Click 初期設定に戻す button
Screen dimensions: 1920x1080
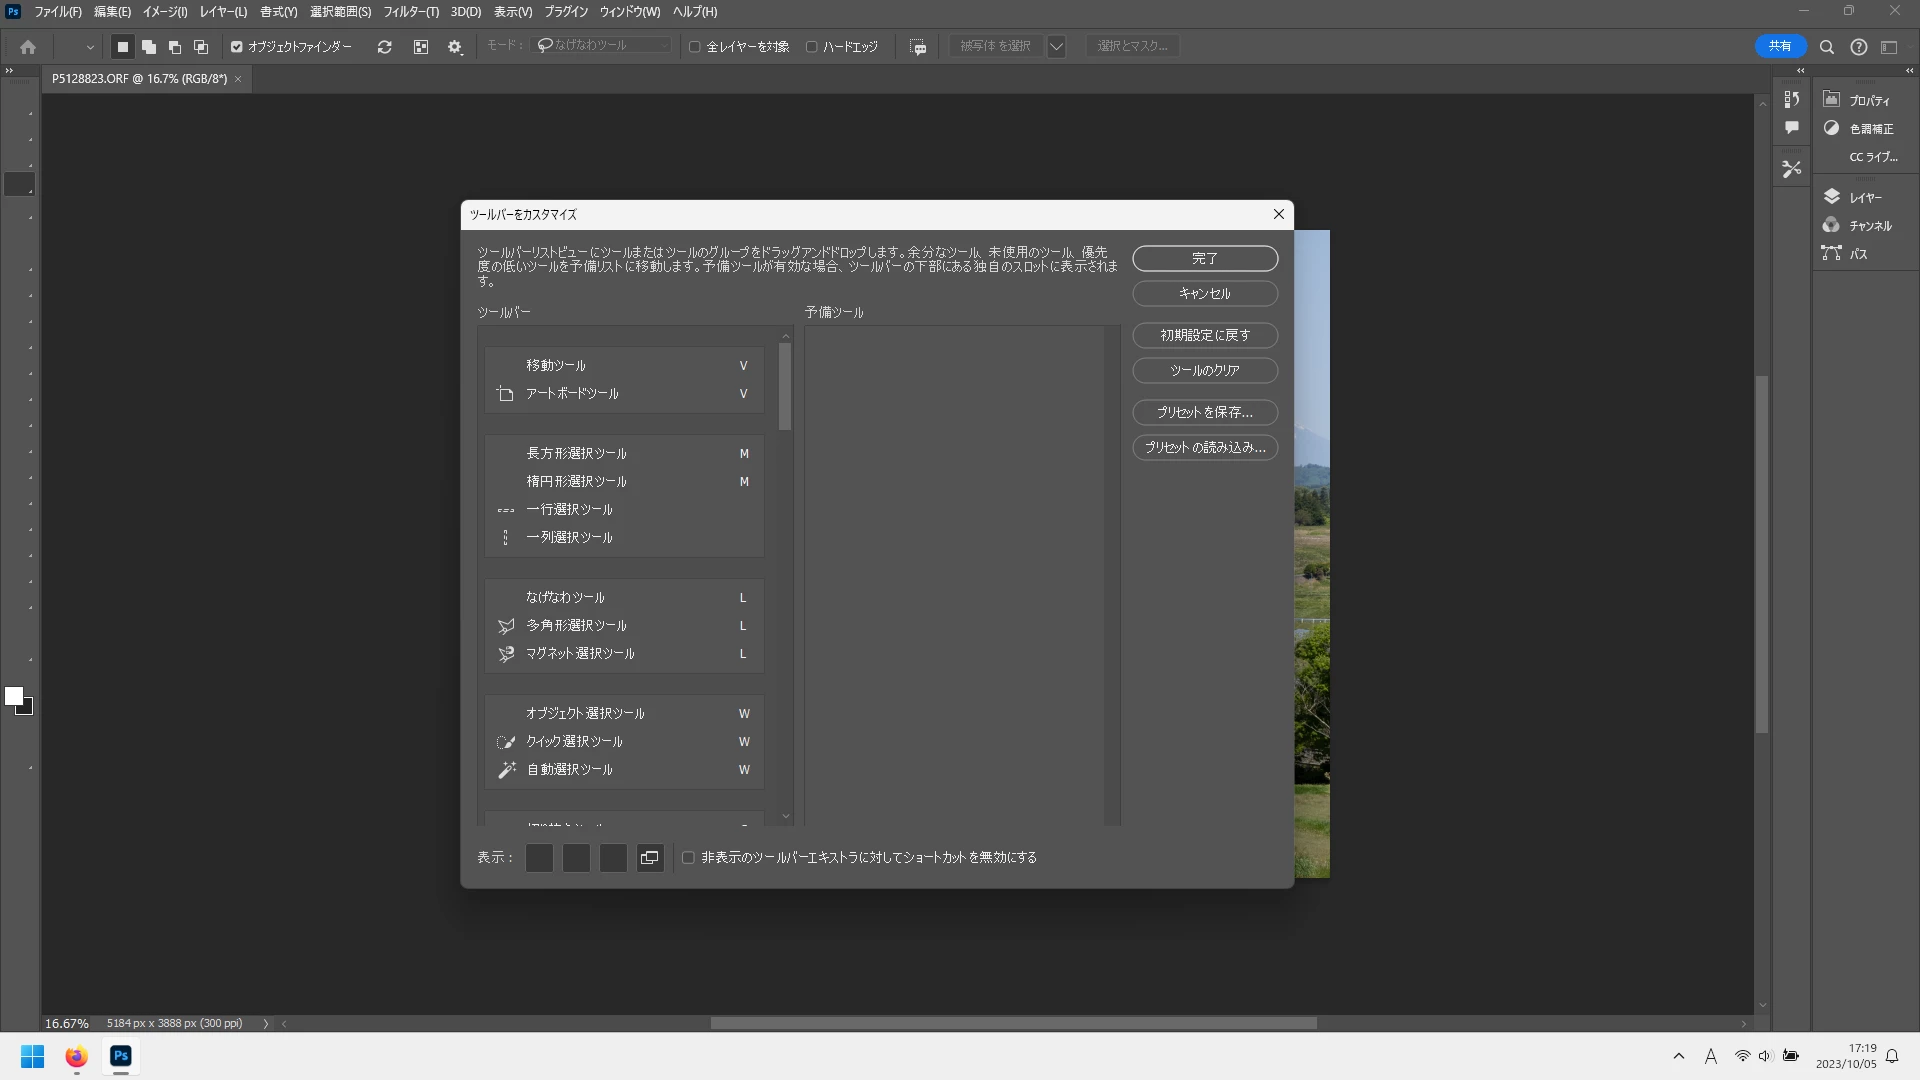pos(1204,335)
